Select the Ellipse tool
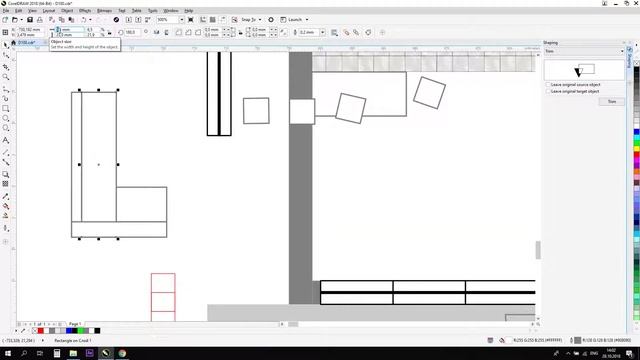 pyautogui.click(x=6, y=118)
